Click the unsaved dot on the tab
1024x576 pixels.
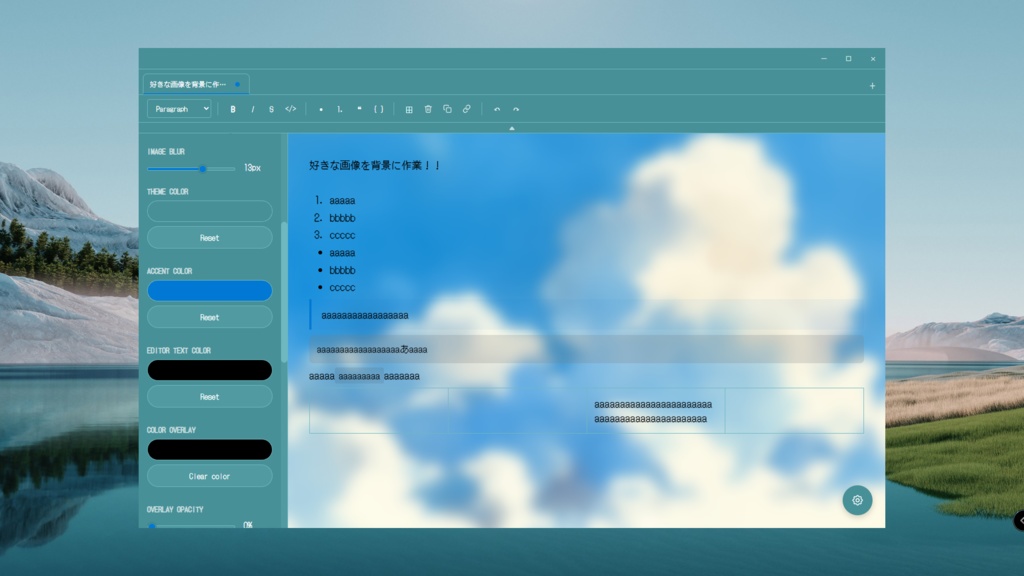pyautogui.click(x=238, y=84)
